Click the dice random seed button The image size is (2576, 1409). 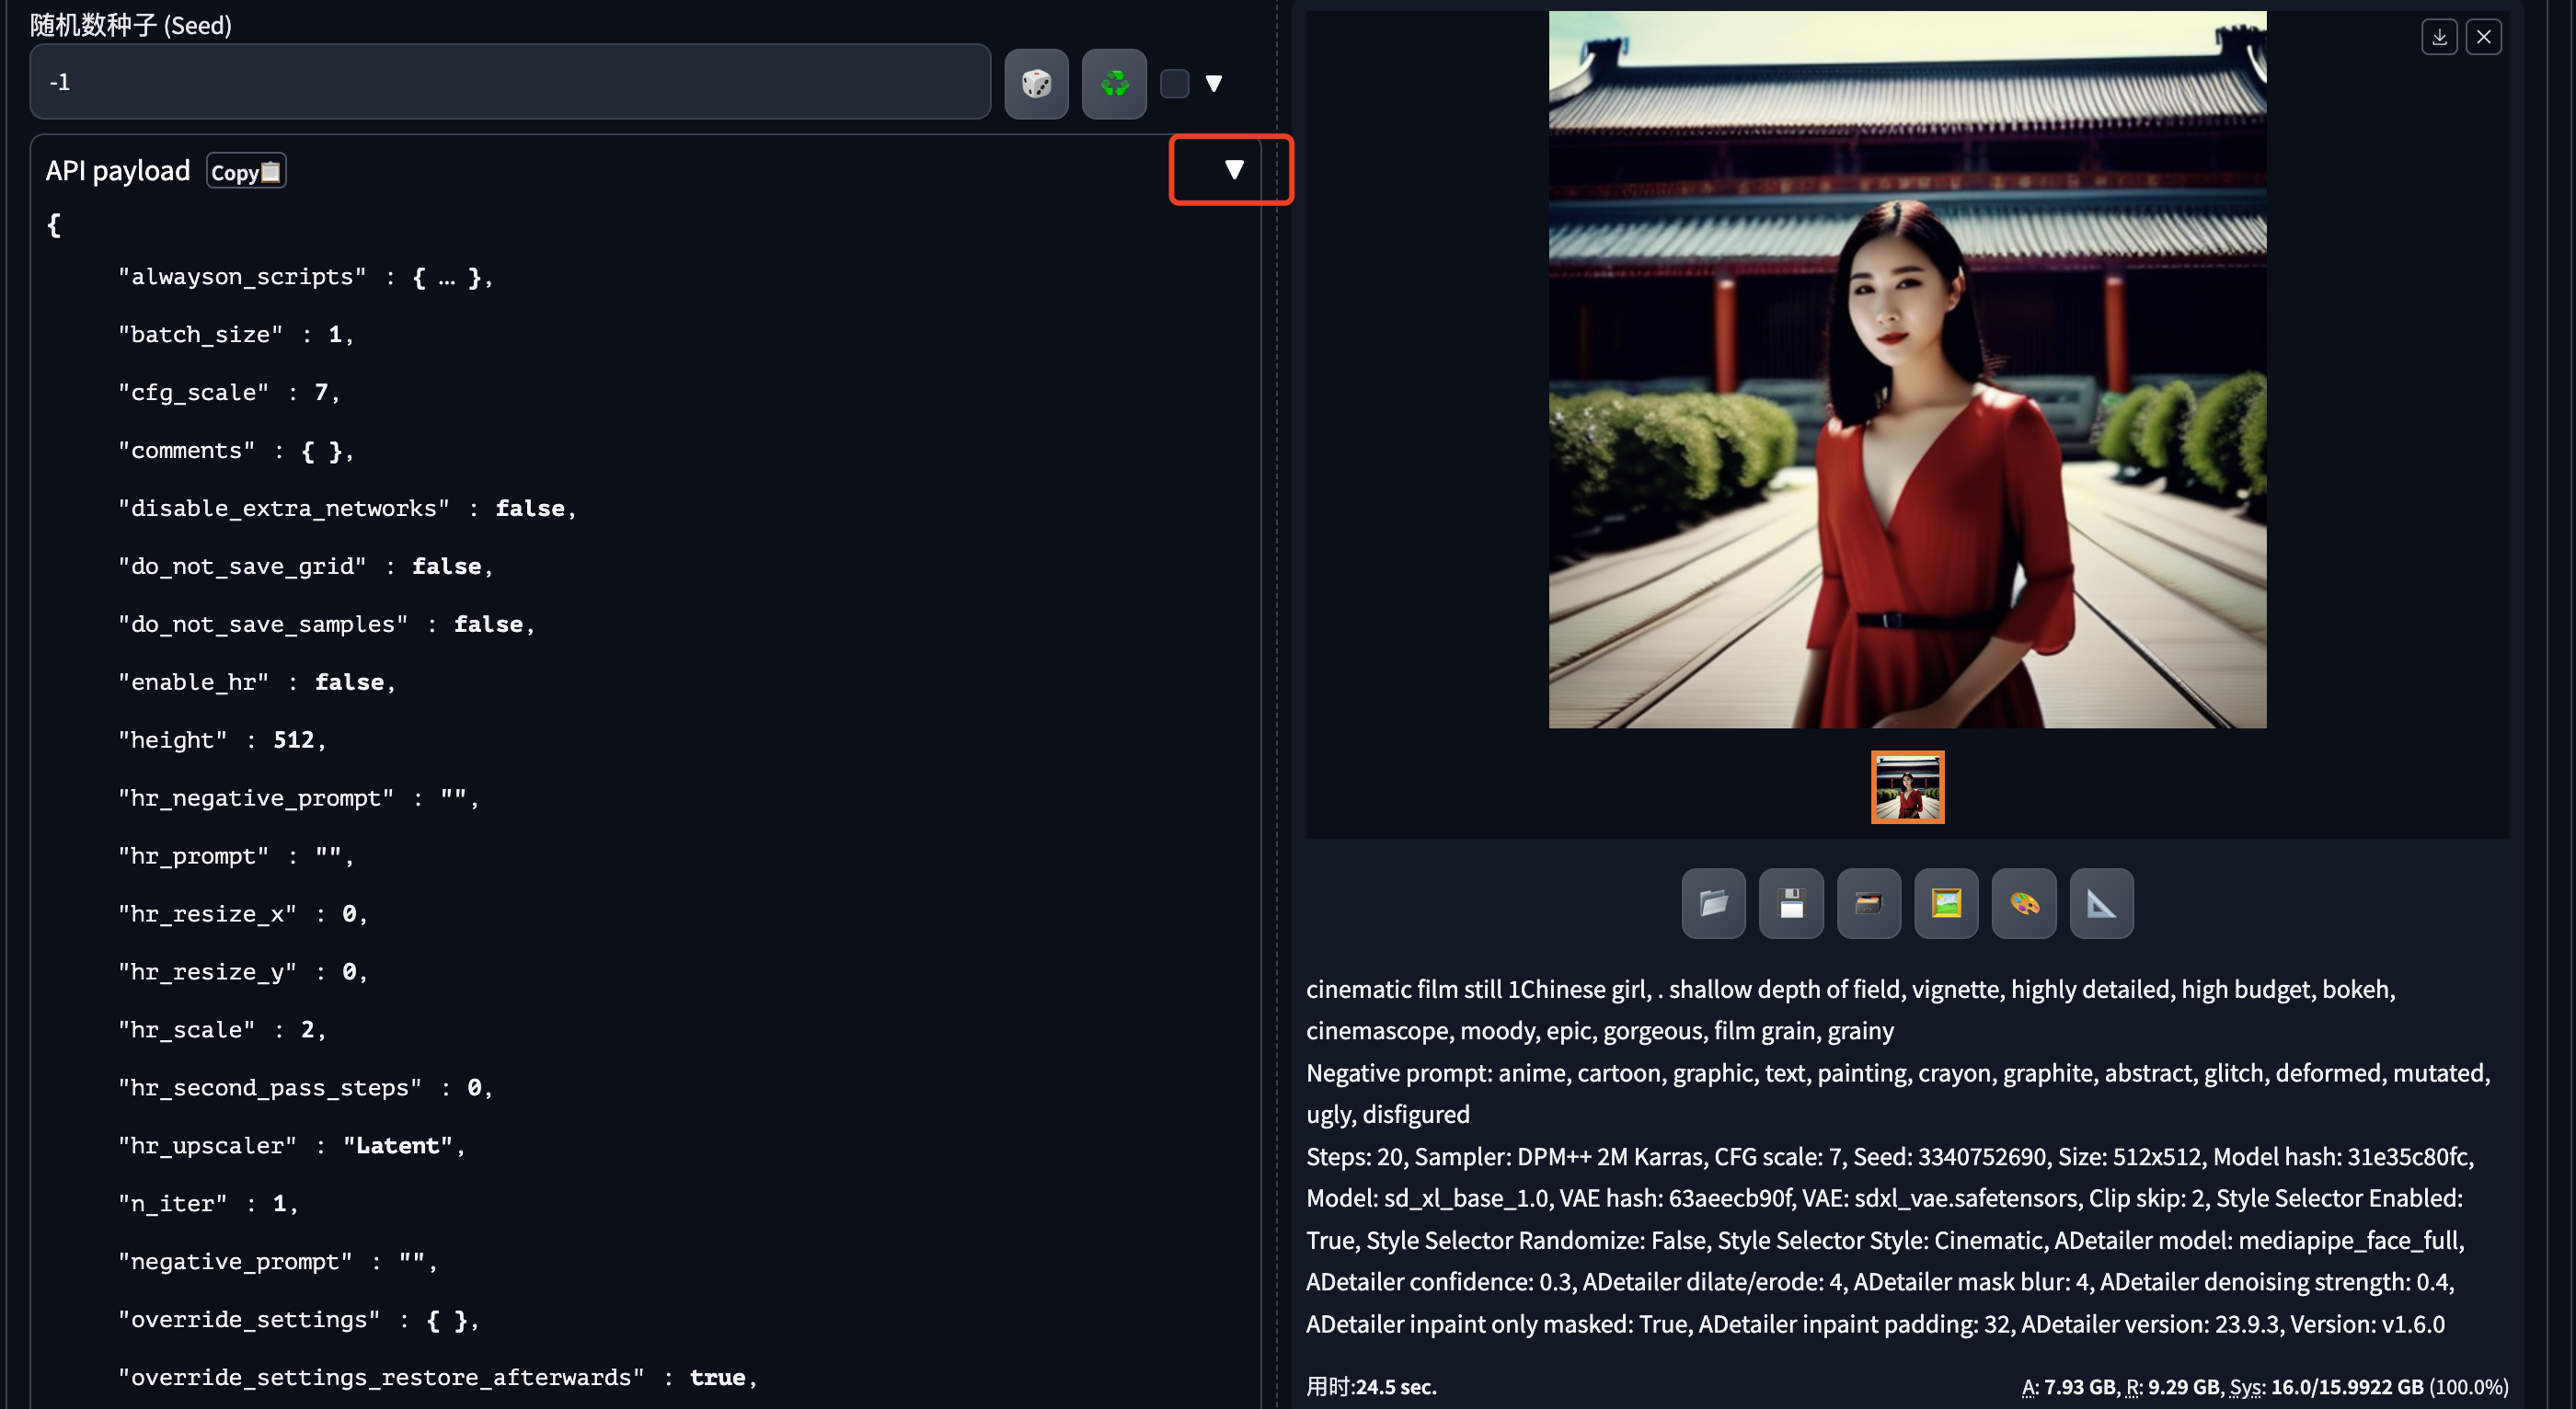1036,83
